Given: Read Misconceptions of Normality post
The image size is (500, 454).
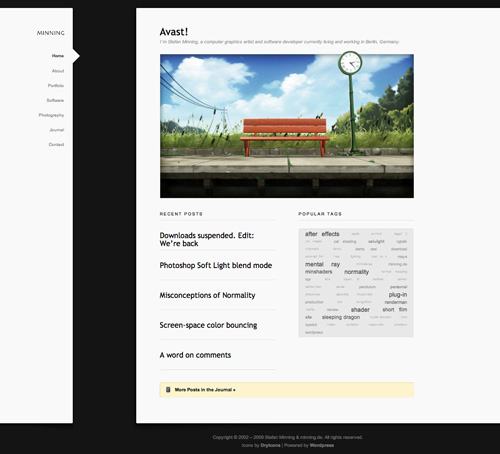Looking at the screenshot, I should [207, 295].
